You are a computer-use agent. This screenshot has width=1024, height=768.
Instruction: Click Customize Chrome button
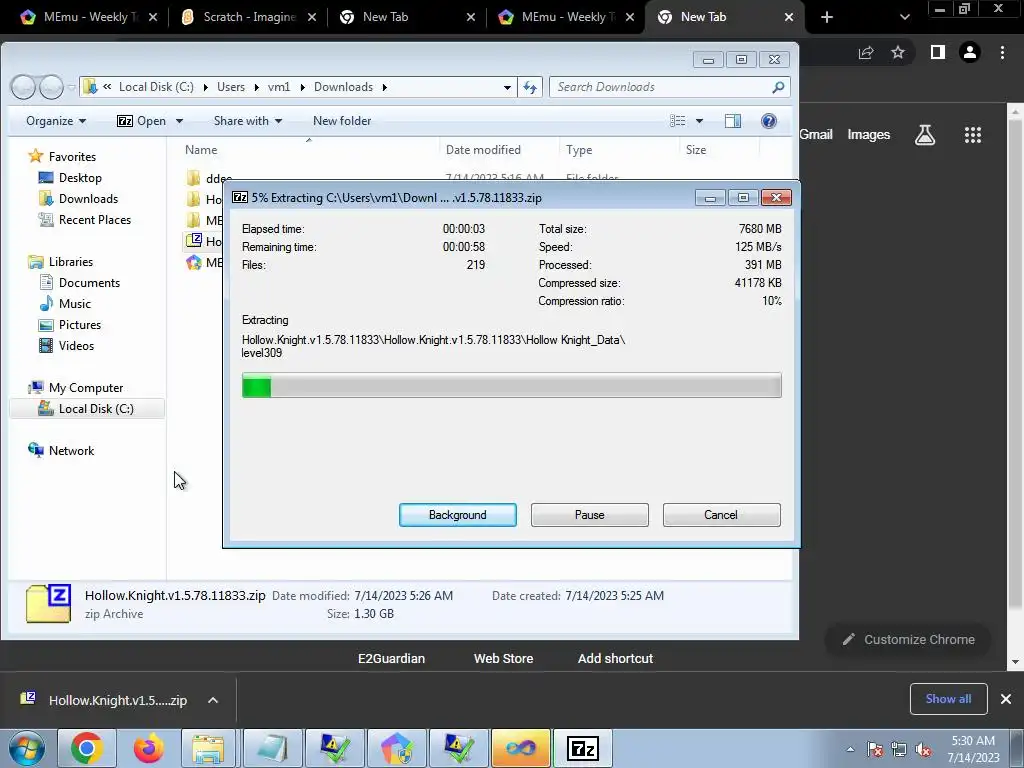coord(908,639)
